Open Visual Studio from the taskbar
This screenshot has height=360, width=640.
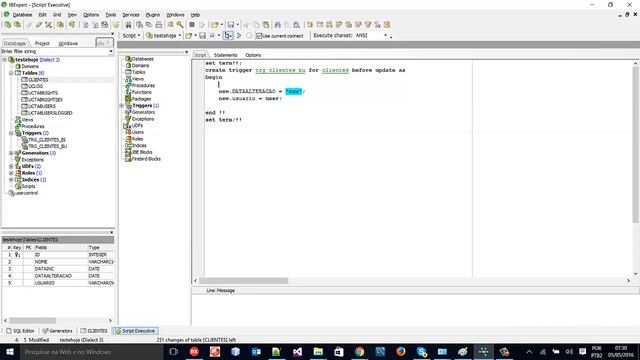[x=298, y=351]
